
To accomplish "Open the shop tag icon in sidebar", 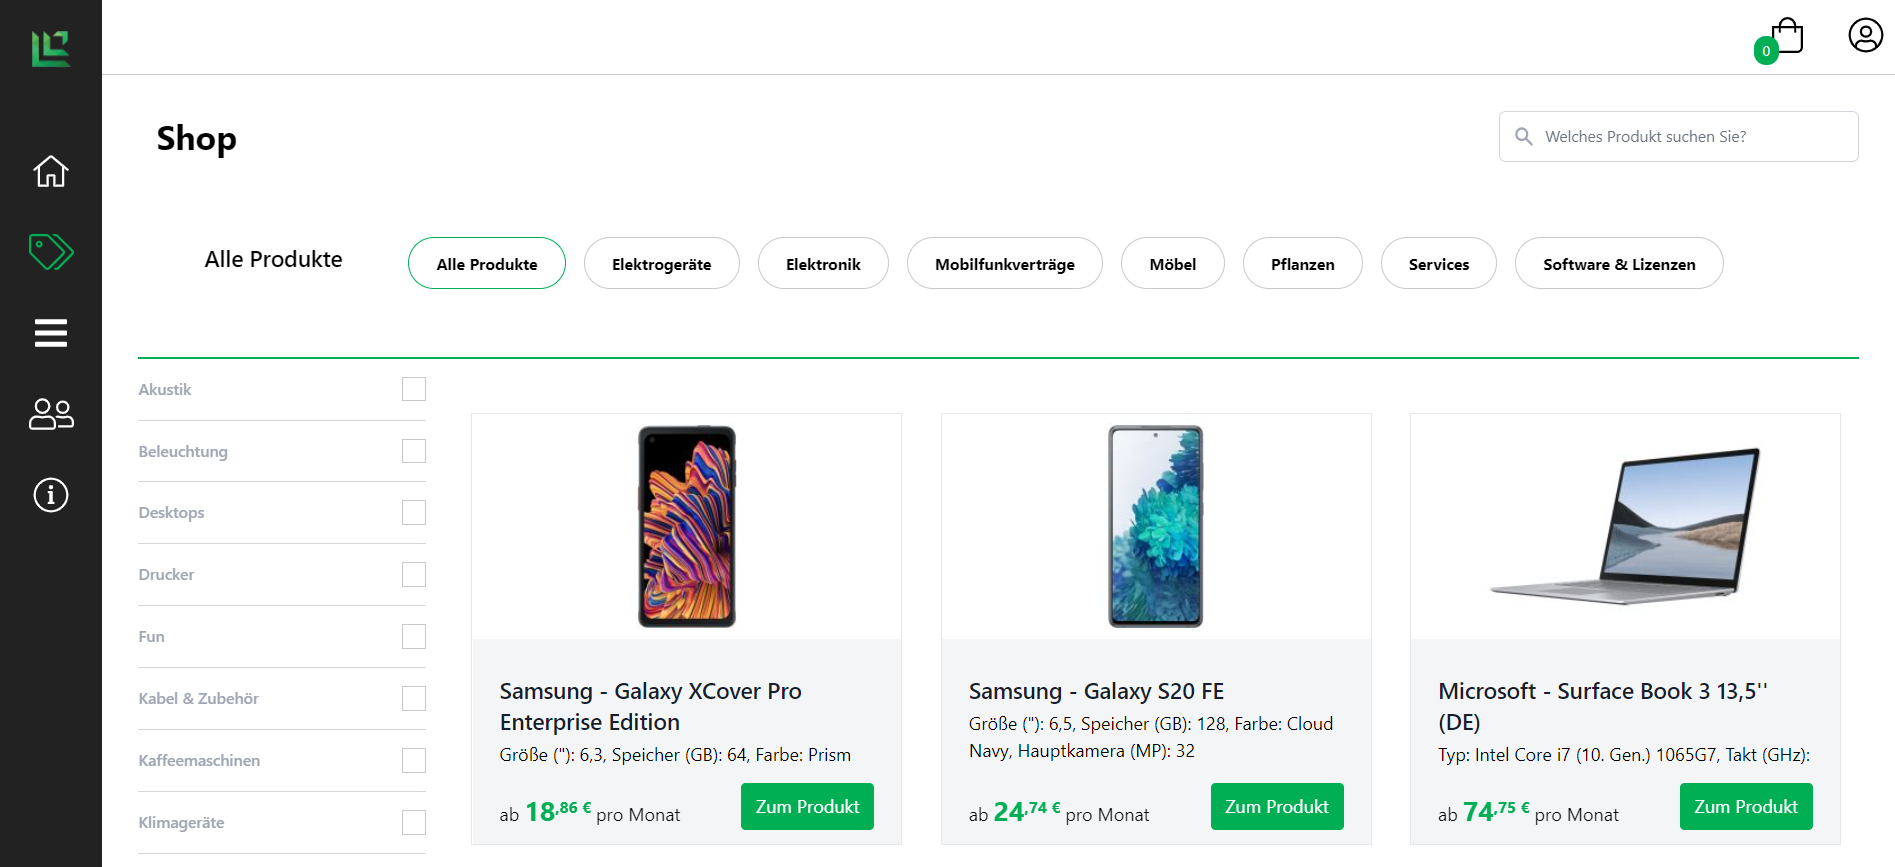I will [x=51, y=252].
